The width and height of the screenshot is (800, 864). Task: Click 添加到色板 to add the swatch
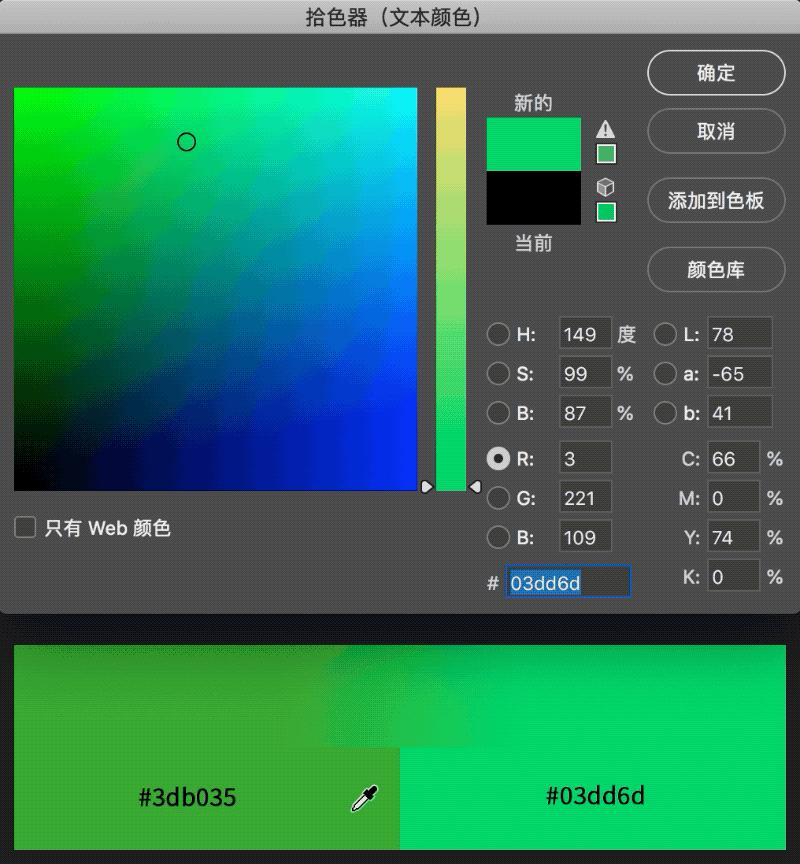point(716,201)
